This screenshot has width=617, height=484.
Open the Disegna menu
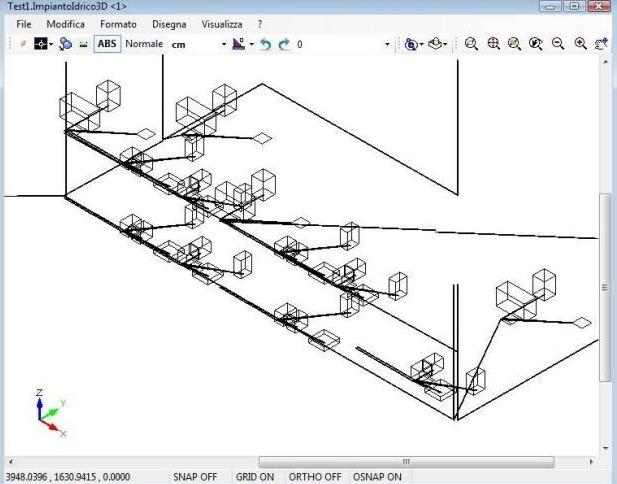click(168, 23)
